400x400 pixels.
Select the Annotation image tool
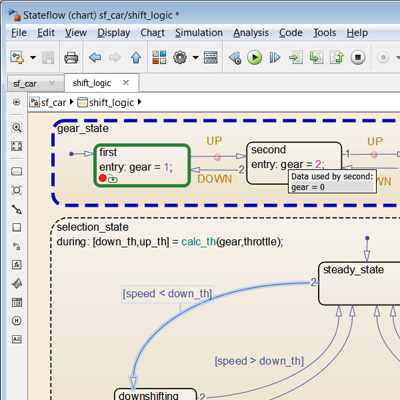17,339
